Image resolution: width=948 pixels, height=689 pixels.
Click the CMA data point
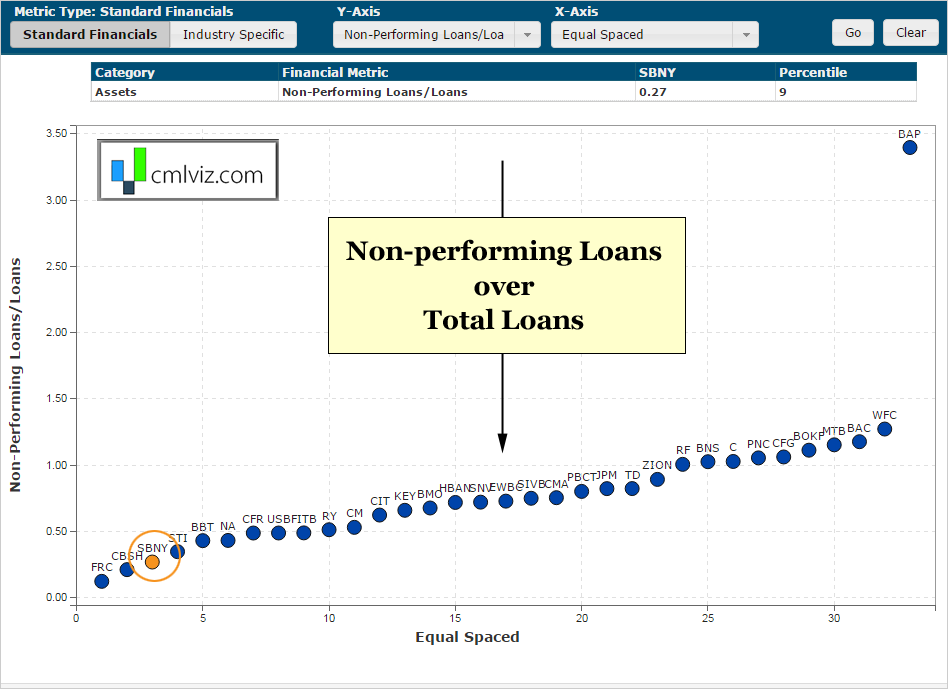tap(556, 497)
